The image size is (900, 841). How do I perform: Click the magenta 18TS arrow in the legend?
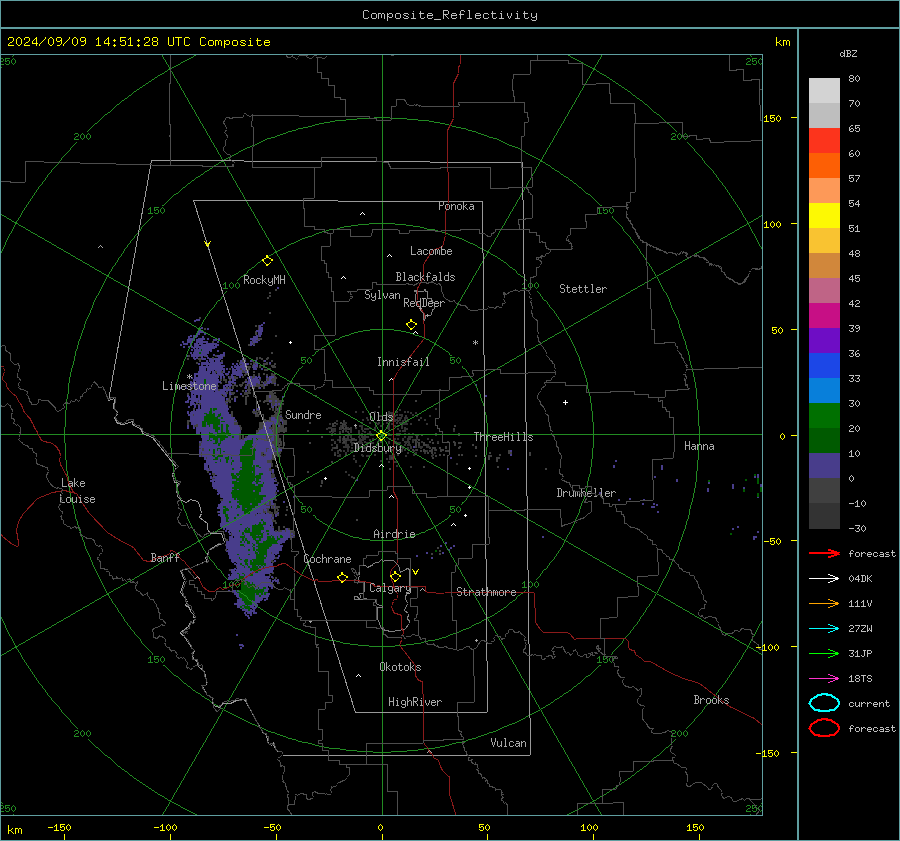[824, 679]
